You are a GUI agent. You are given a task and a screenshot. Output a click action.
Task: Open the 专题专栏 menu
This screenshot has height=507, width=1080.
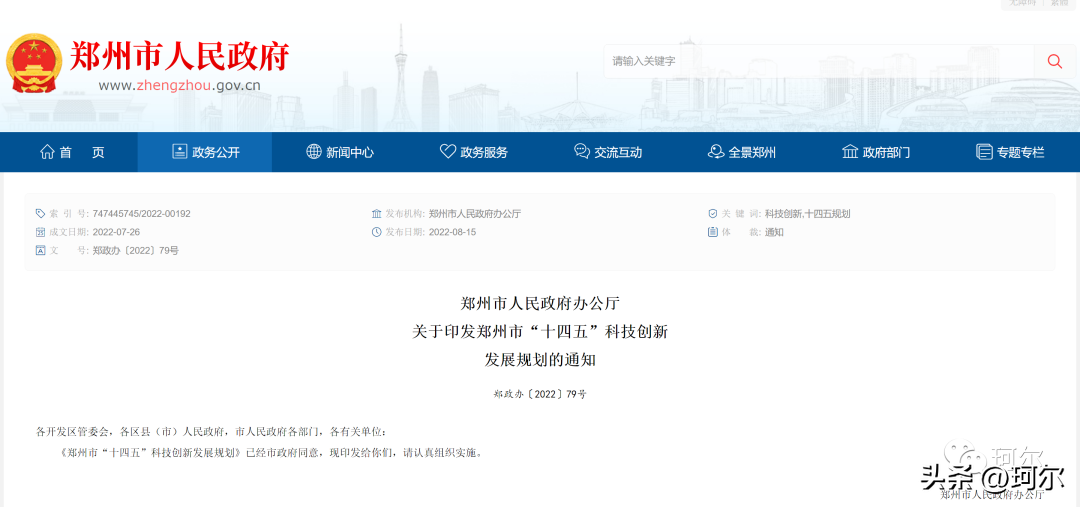(1010, 152)
